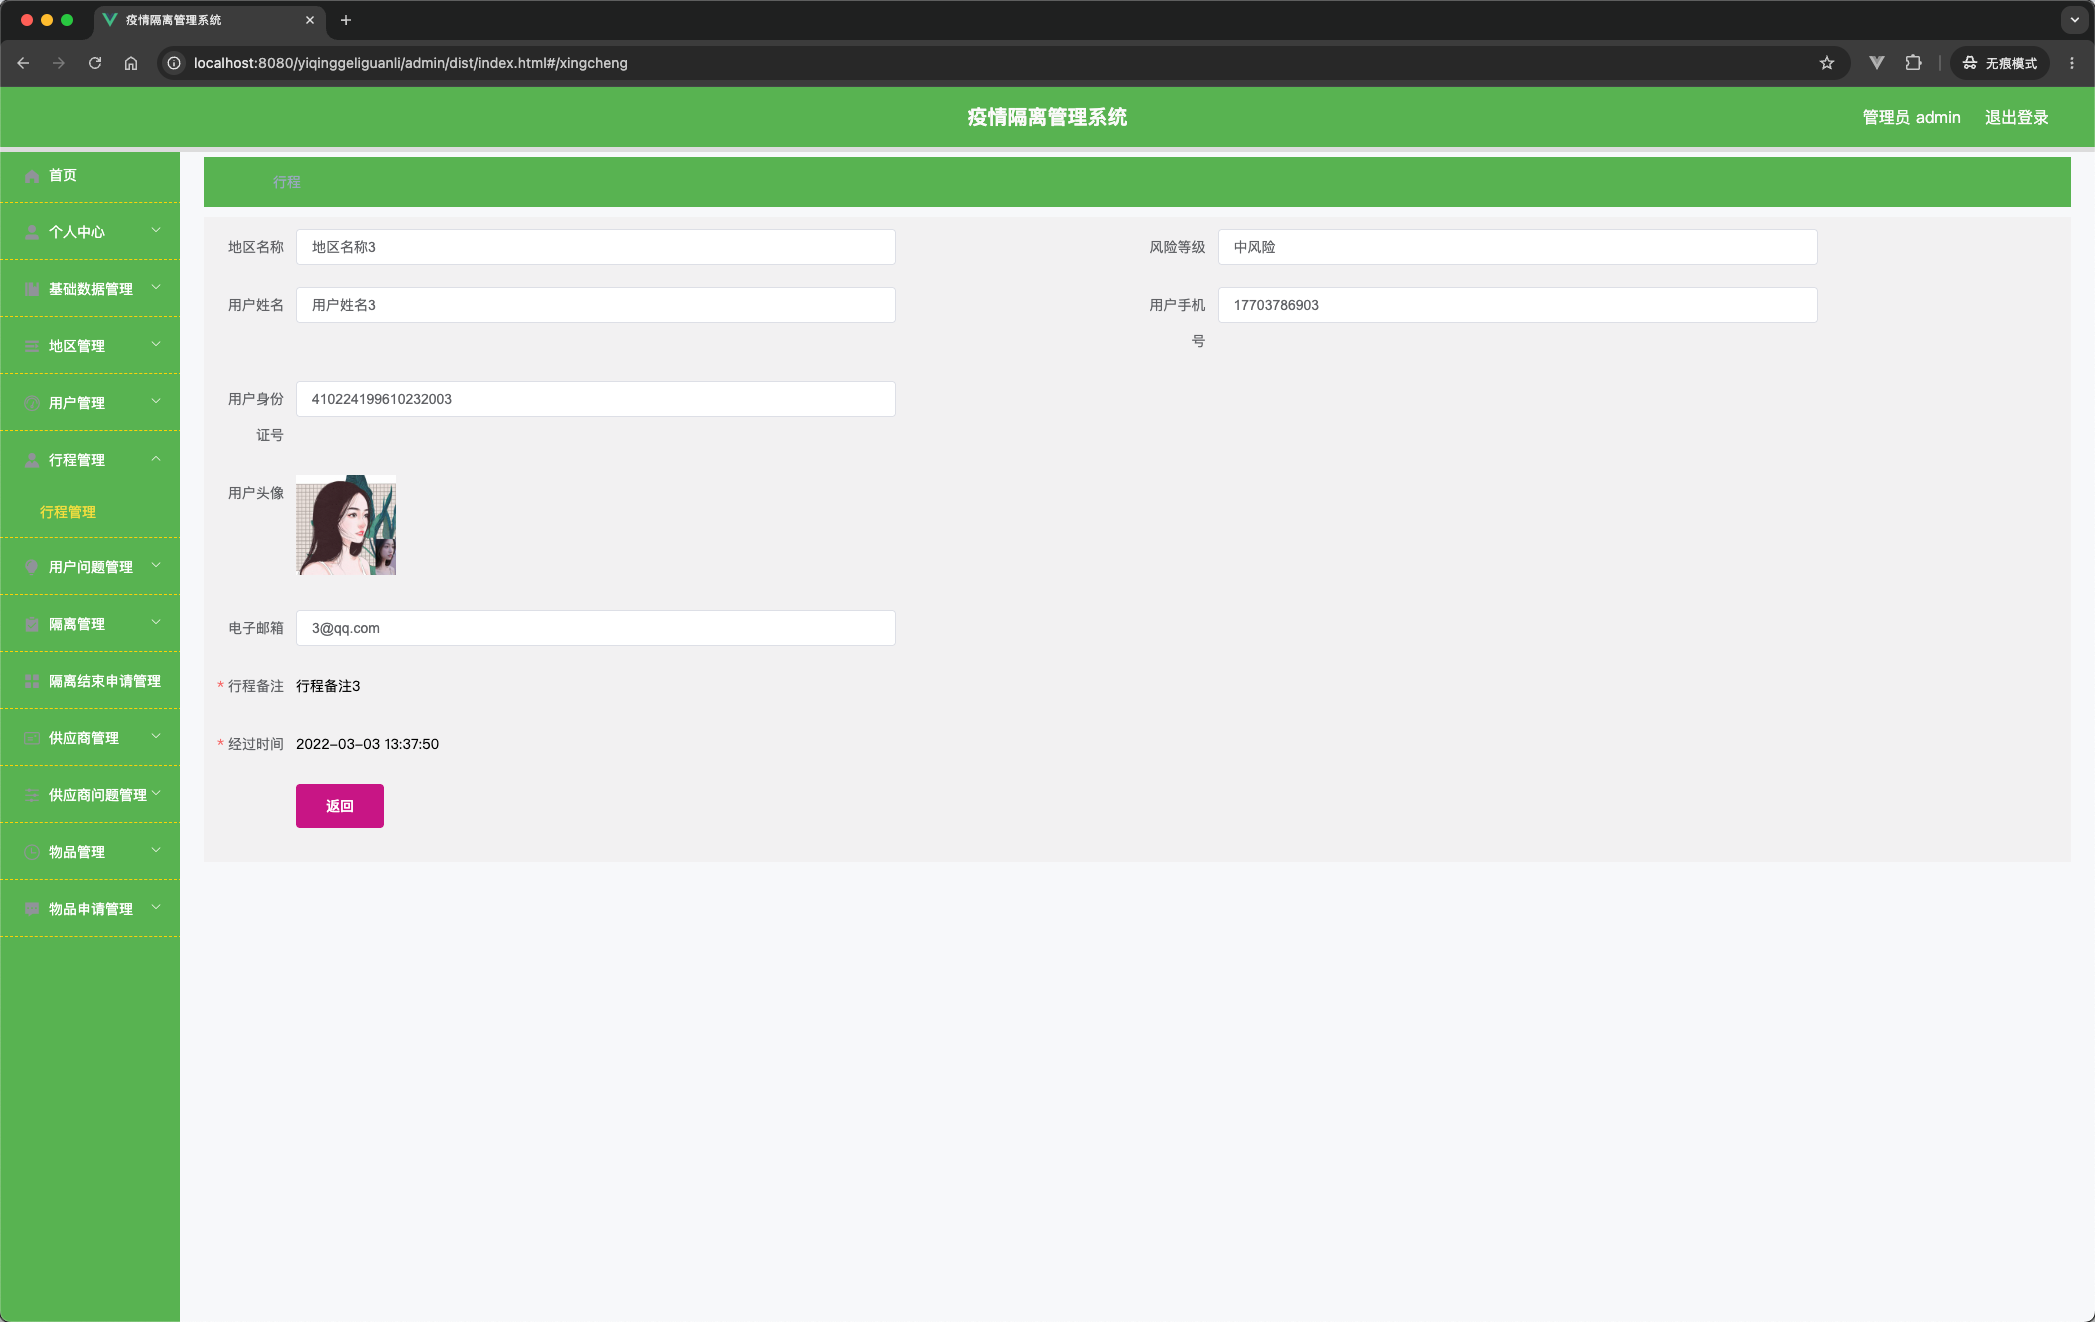Click the icon beside 物品管理
This screenshot has width=2095, height=1322.
pos(32,853)
